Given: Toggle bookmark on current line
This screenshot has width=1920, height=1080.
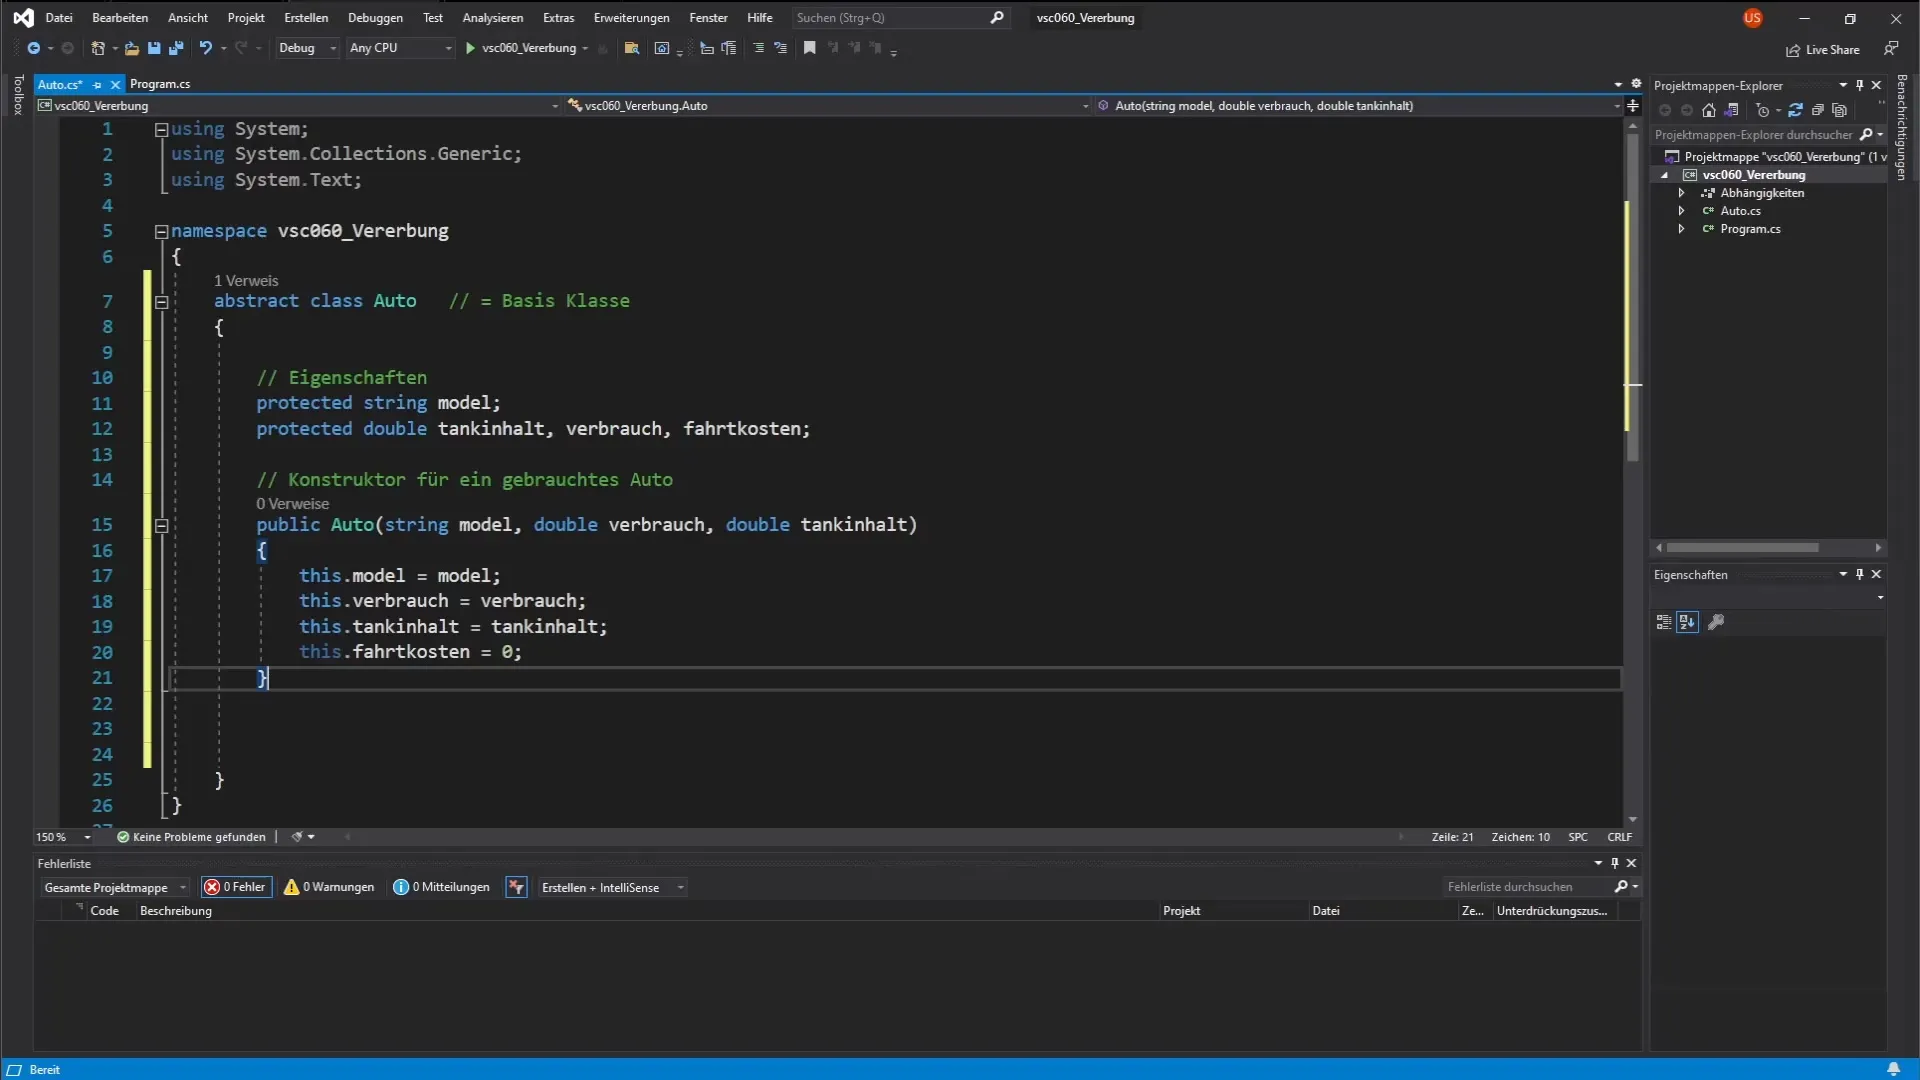Looking at the screenshot, I should [x=809, y=48].
